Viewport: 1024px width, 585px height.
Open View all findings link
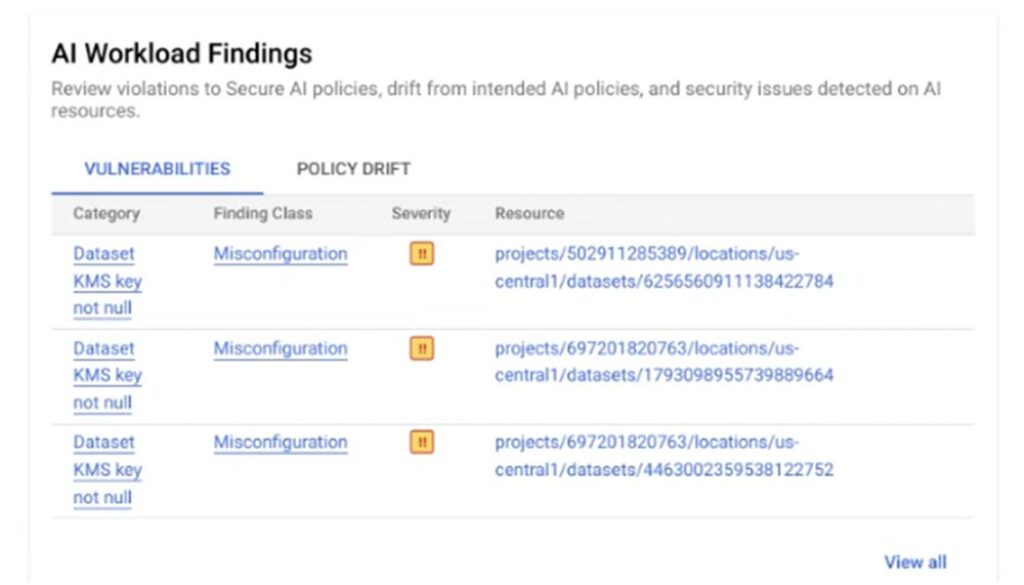tap(914, 562)
